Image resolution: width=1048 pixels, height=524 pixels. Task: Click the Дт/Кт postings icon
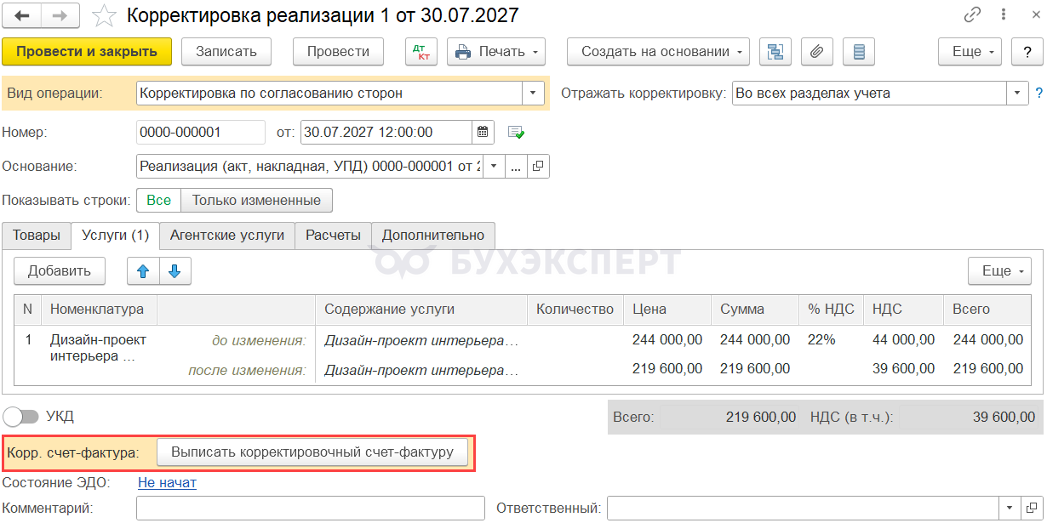pos(422,51)
